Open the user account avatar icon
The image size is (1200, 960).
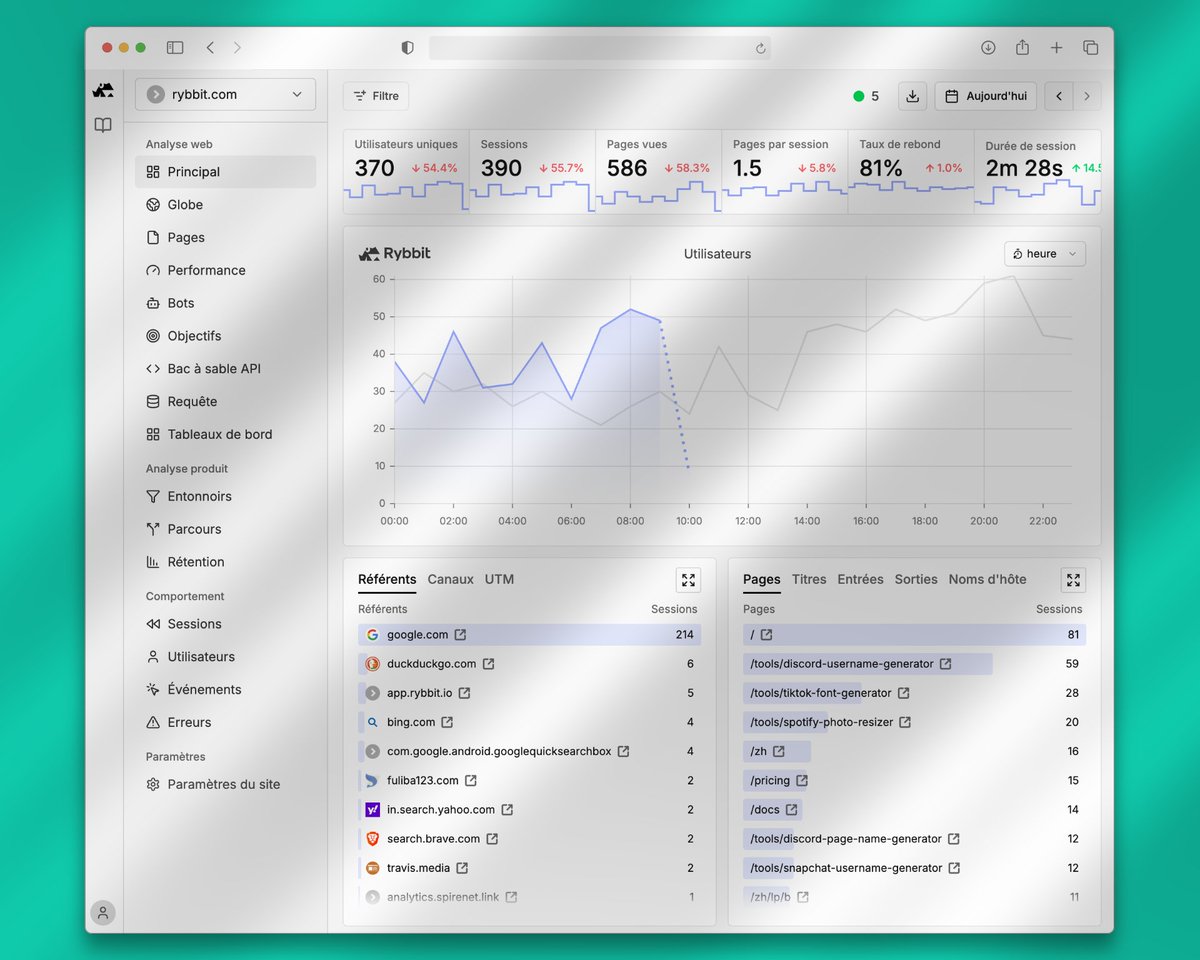tap(103, 912)
